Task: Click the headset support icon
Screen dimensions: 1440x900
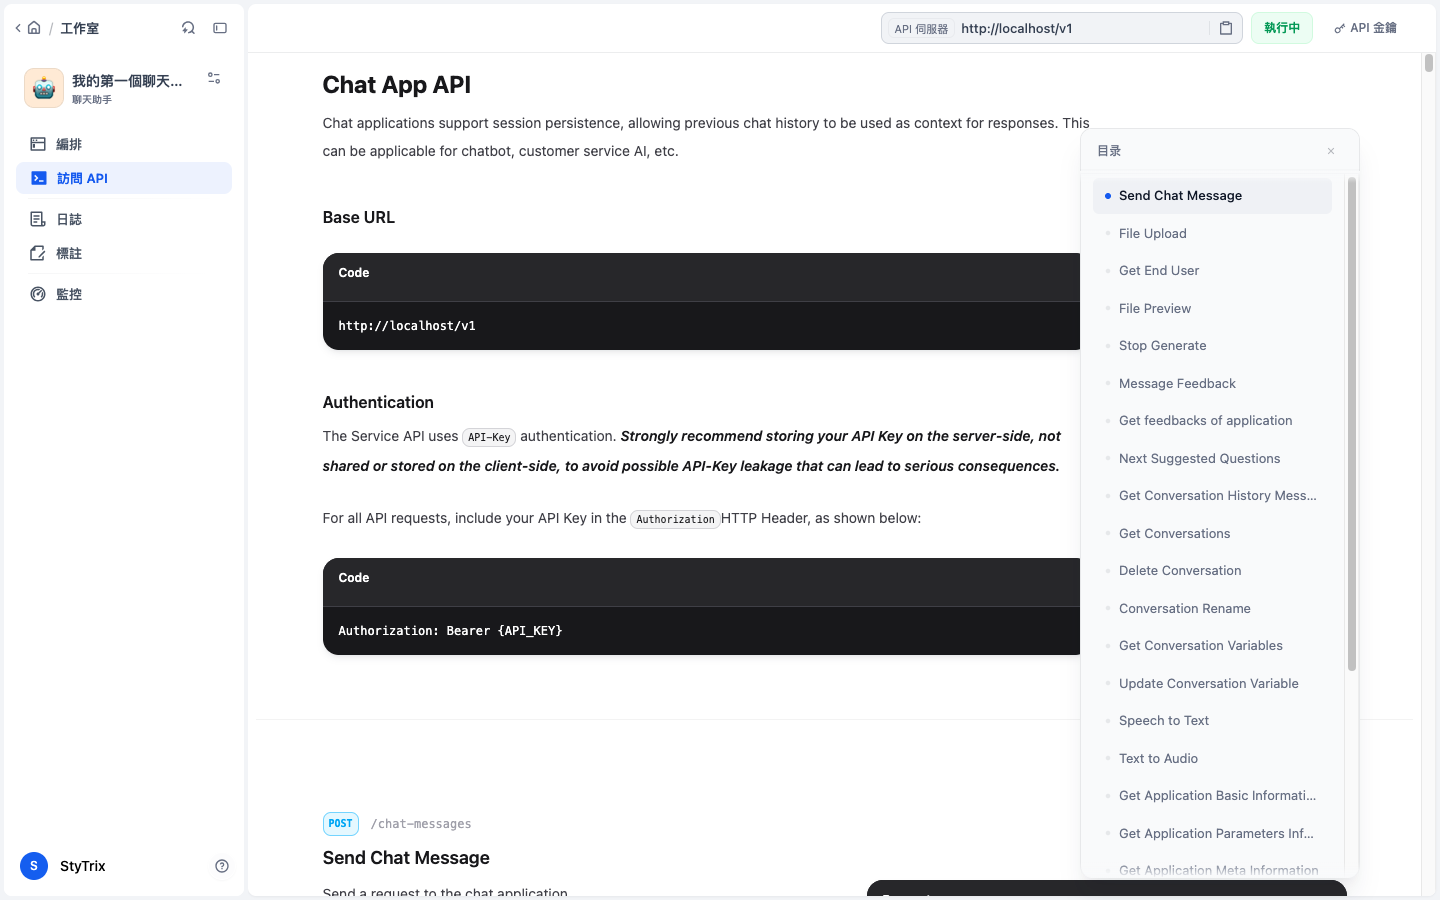Action: pos(188,28)
